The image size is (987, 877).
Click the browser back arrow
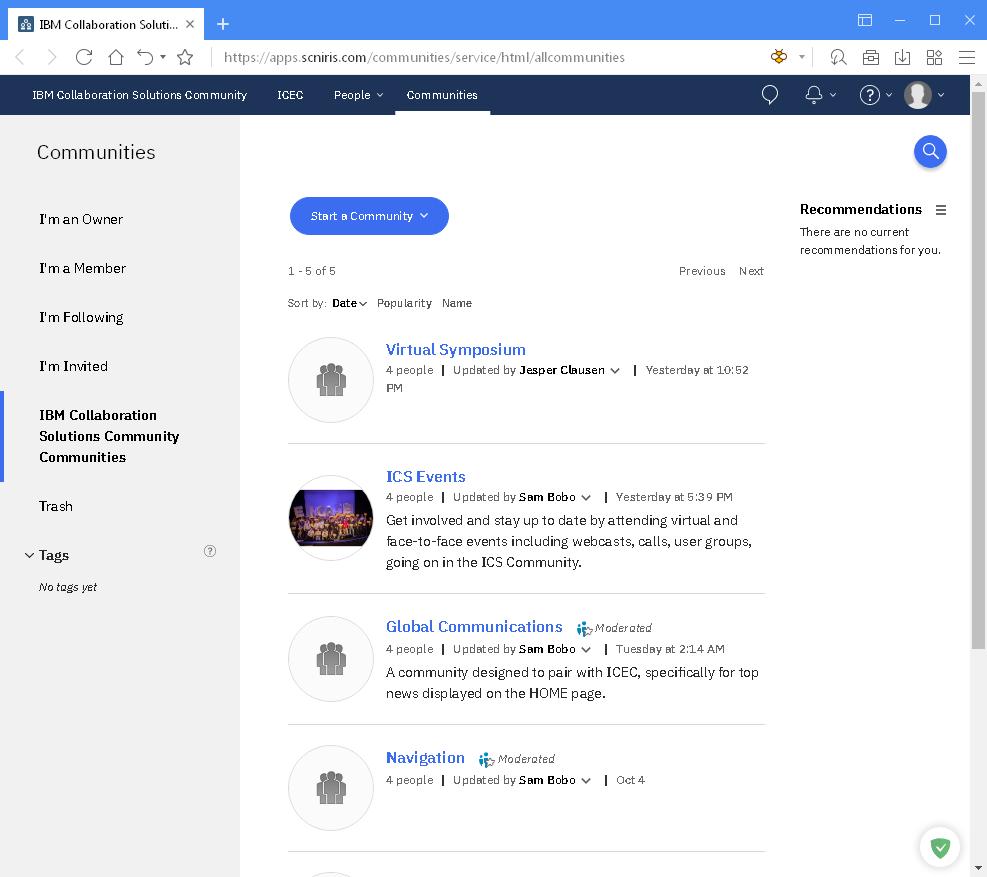[x=20, y=57]
